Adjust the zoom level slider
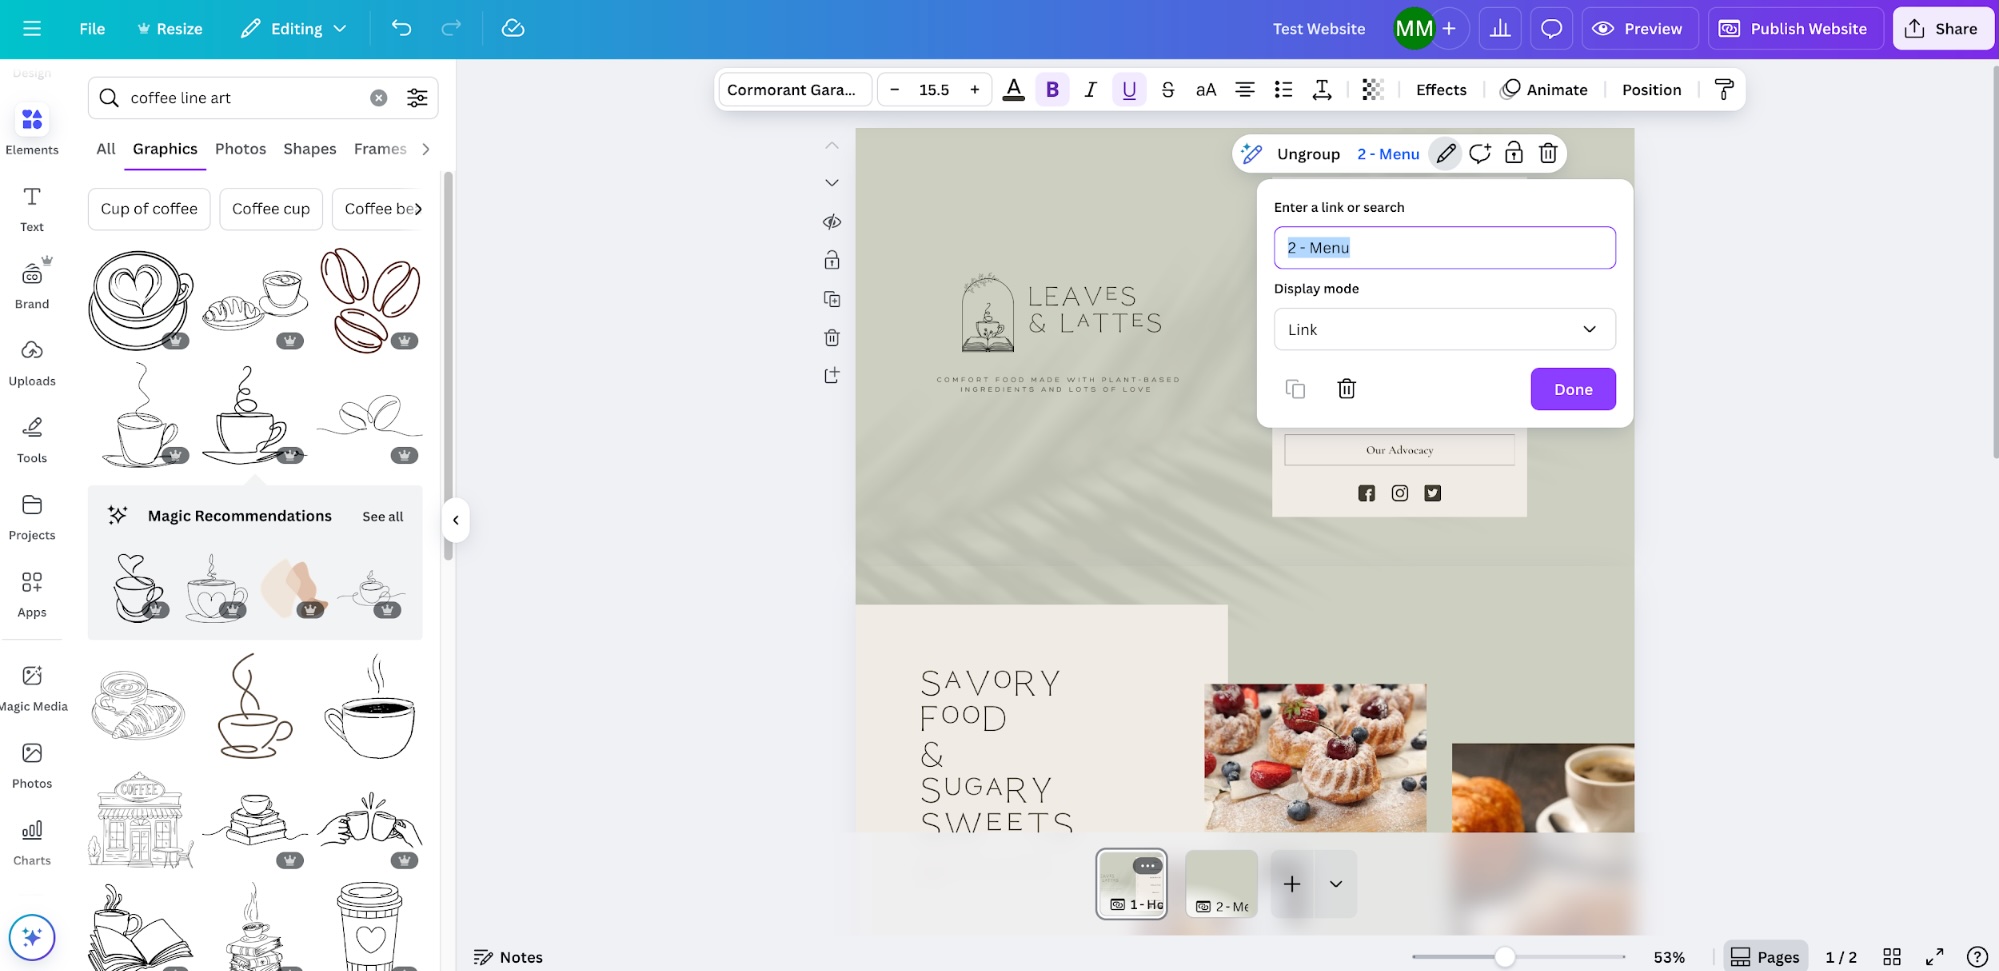1999x971 pixels. point(1505,956)
